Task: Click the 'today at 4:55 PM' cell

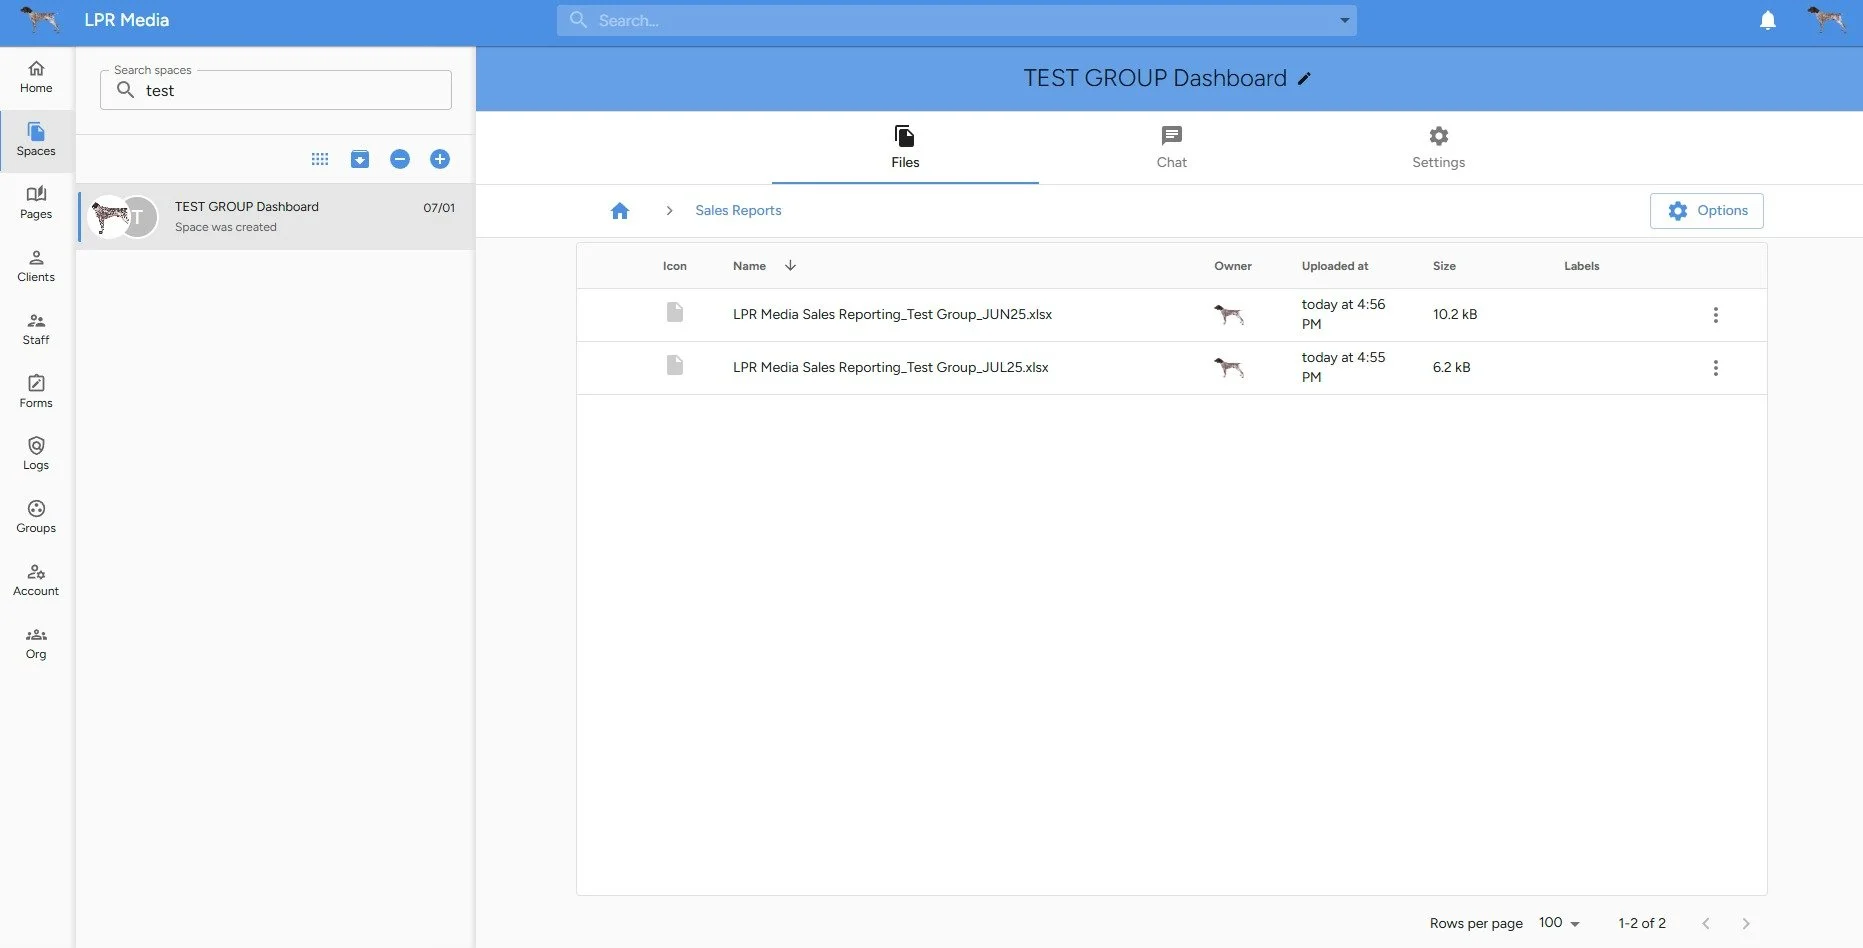Action: pyautogui.click(x=1343, y=367)
